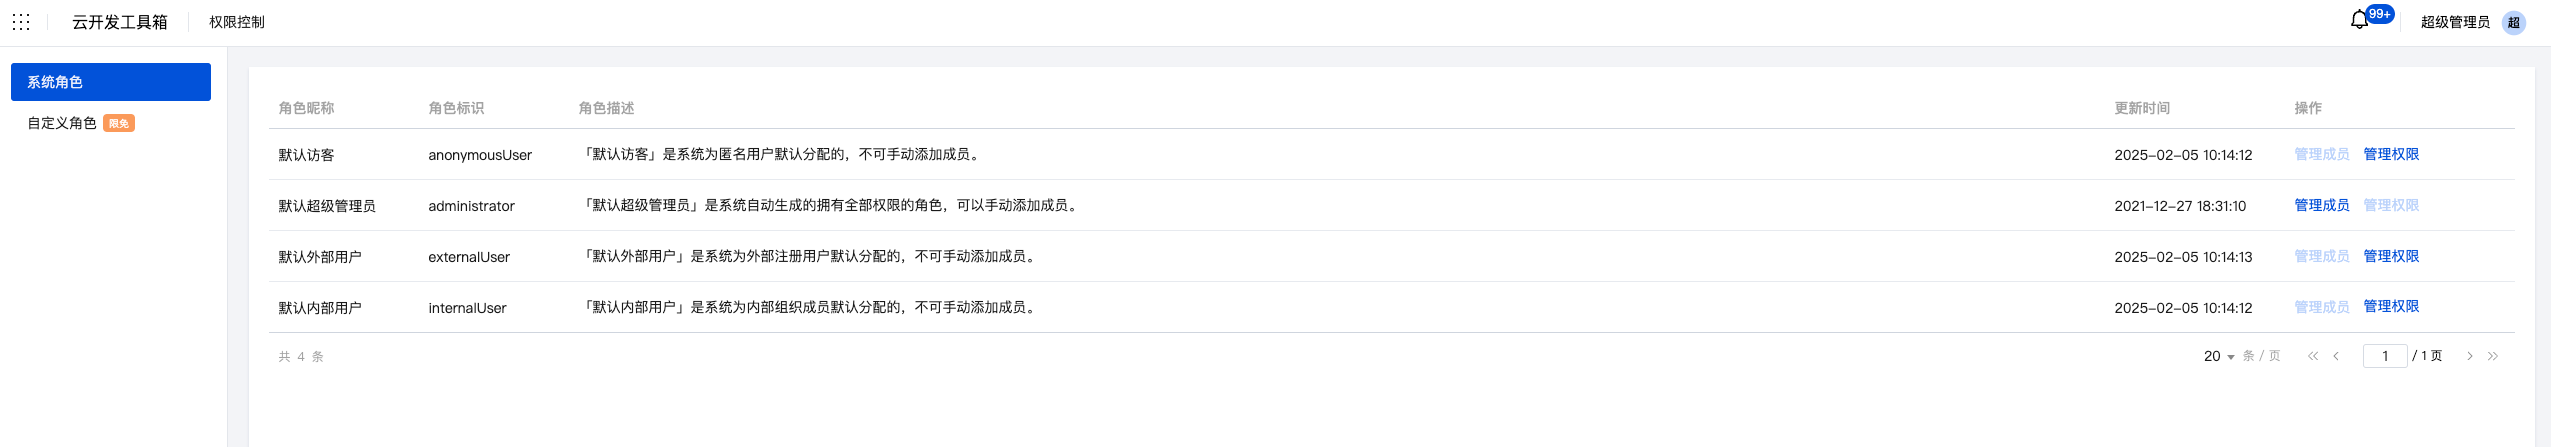Go to the next page arrow
2551x447 pixels.
[2469, 356]
